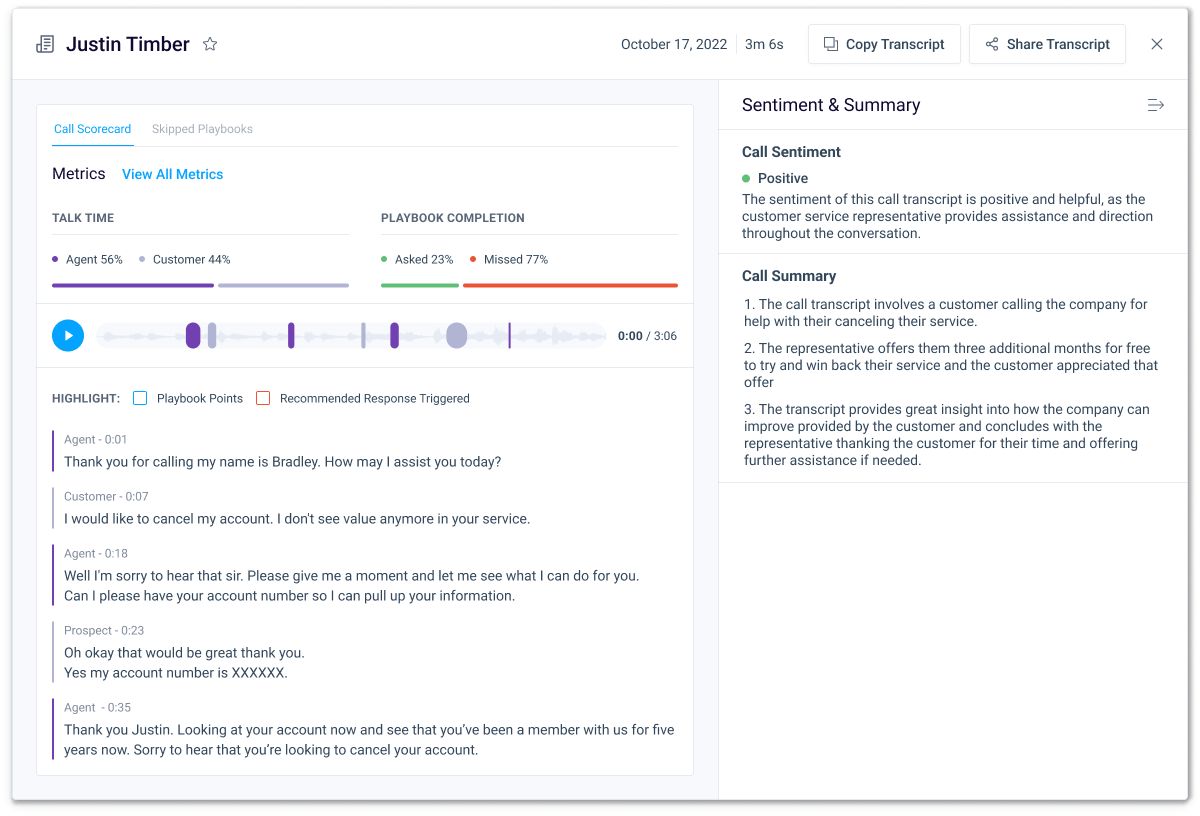Click the 'Agent - 0:35' transcript timestamp
The height and width of the screenshot is (816, 1200).
click(98, 708)
